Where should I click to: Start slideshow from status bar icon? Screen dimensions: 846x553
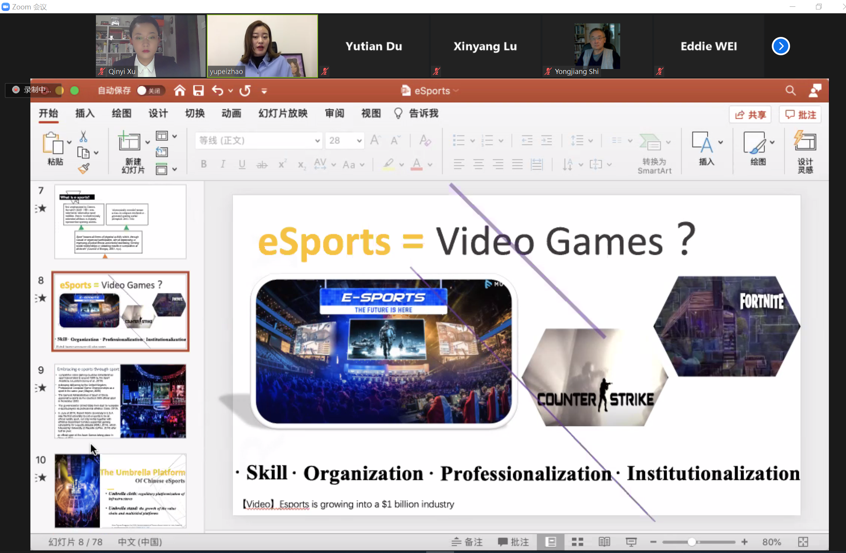(x=631, y=542)
